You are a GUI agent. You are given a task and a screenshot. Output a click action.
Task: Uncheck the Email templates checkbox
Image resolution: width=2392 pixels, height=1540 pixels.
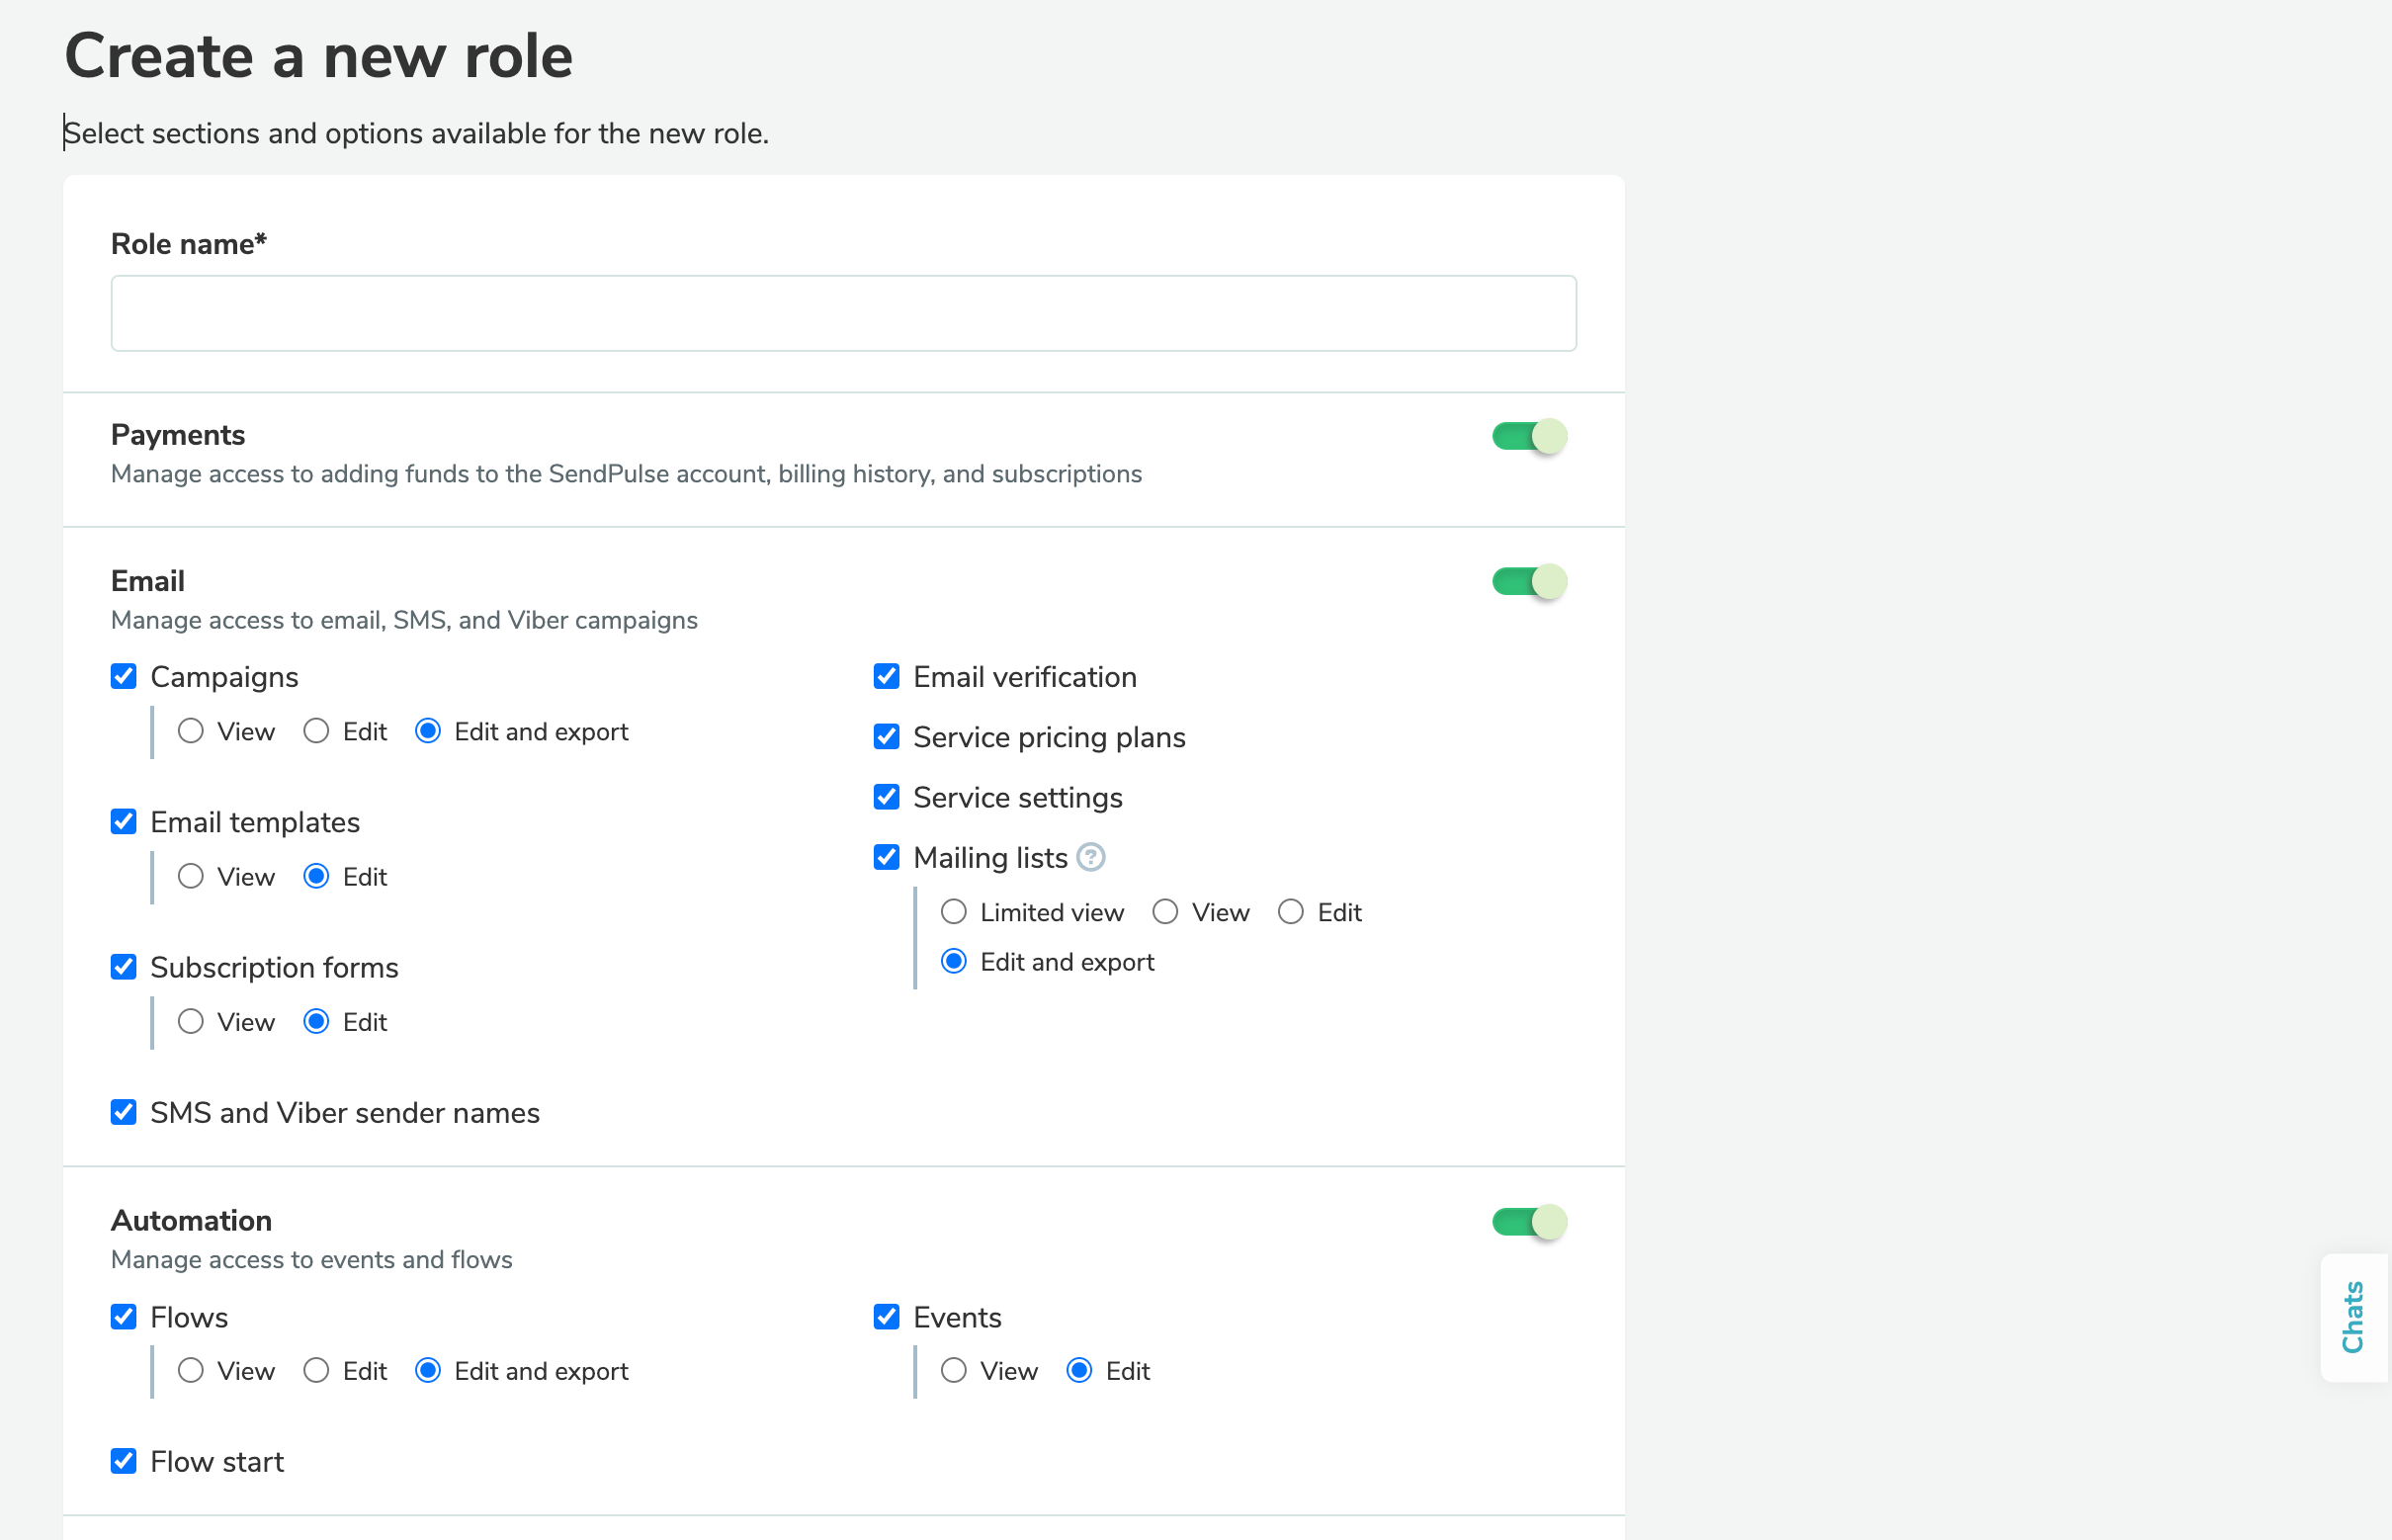[123, 821]
